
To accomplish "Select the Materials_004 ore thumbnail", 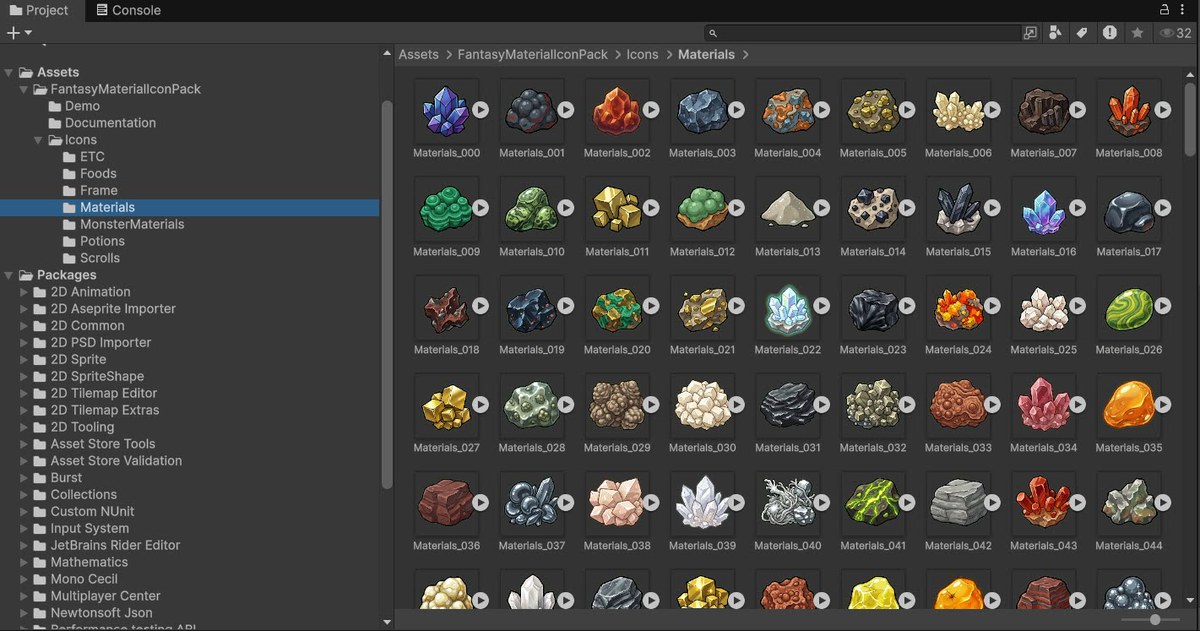I will [787, 110].
